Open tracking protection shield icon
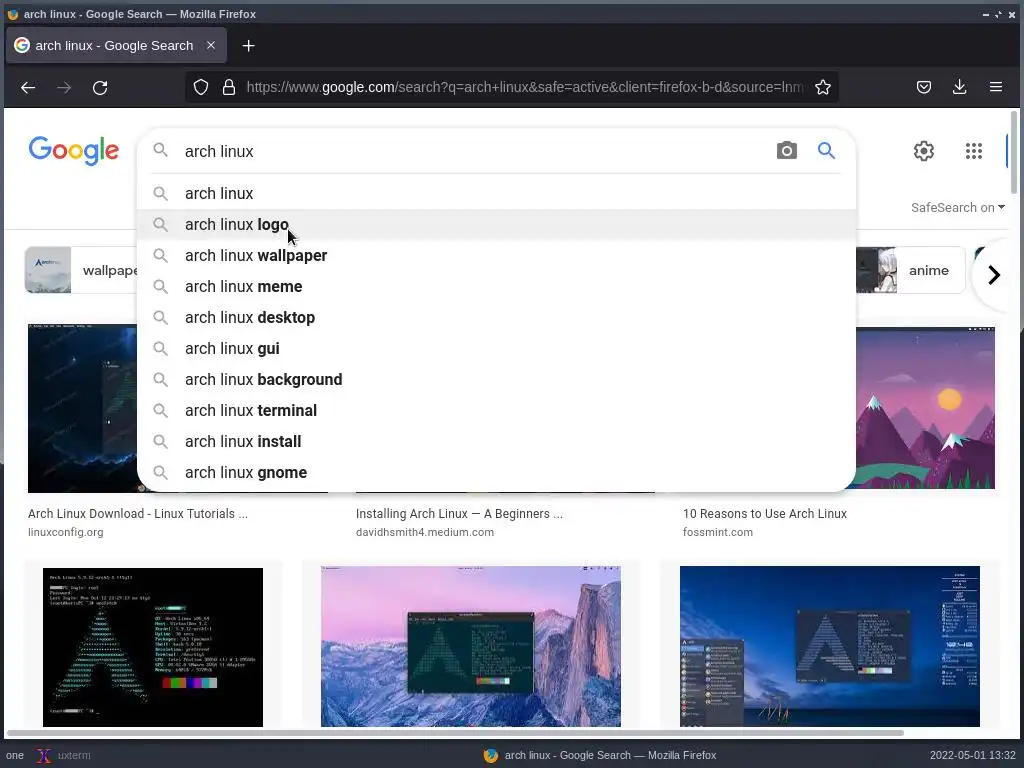This screenshot has height=768, width=1024. pyautogui.click(x=201, y=88)
